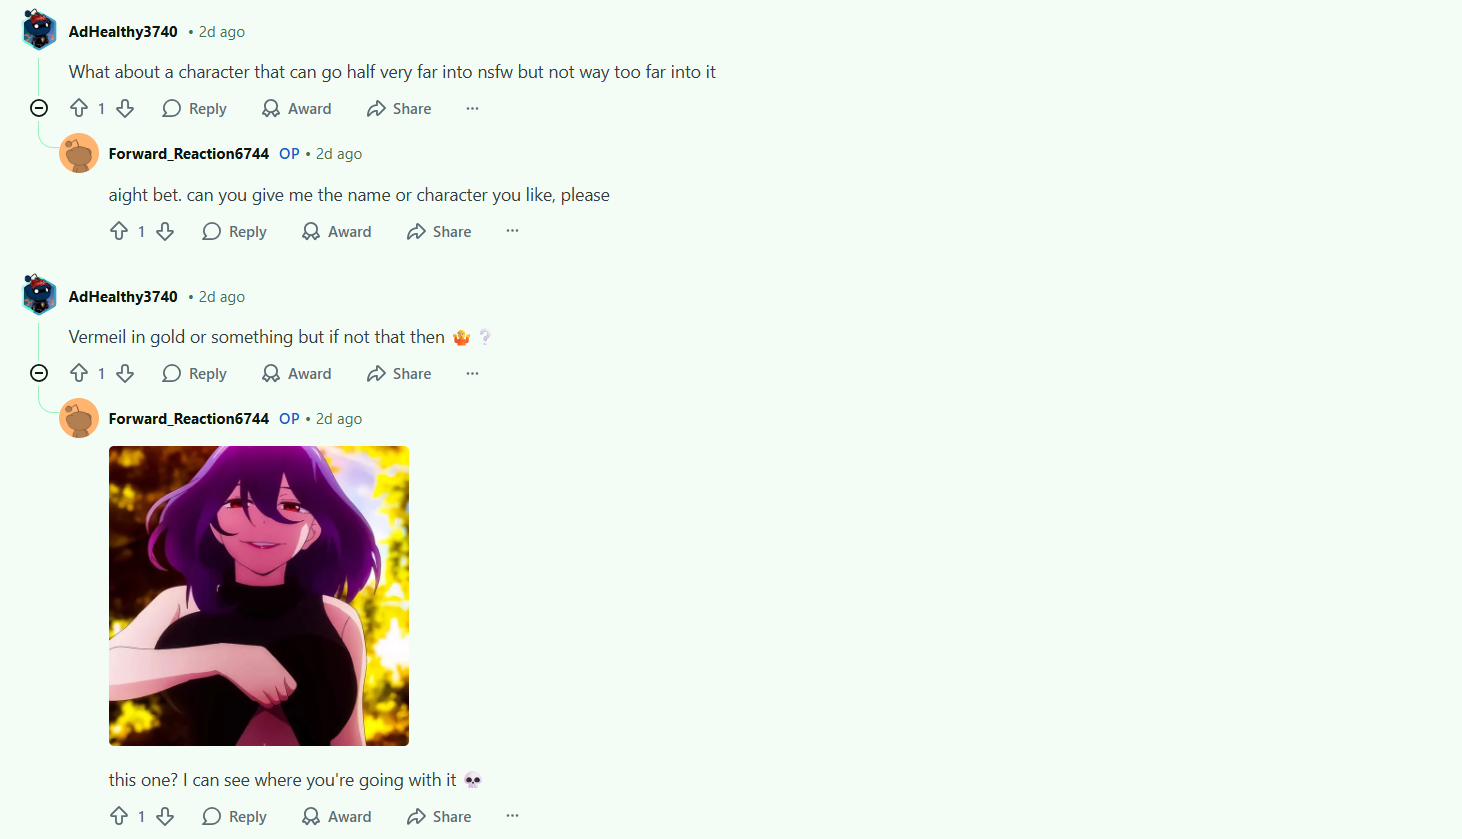Screen dimensions: 1462x839
Task: Upvote AdHealthy3740's nsfw character comment
Action: [x=79, y=108]
